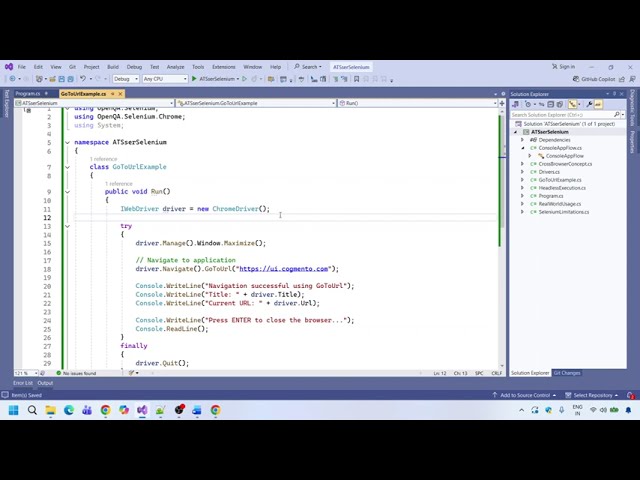Open Visual Studio from the taskbar

pyautogui.click(x=142, y=410)
